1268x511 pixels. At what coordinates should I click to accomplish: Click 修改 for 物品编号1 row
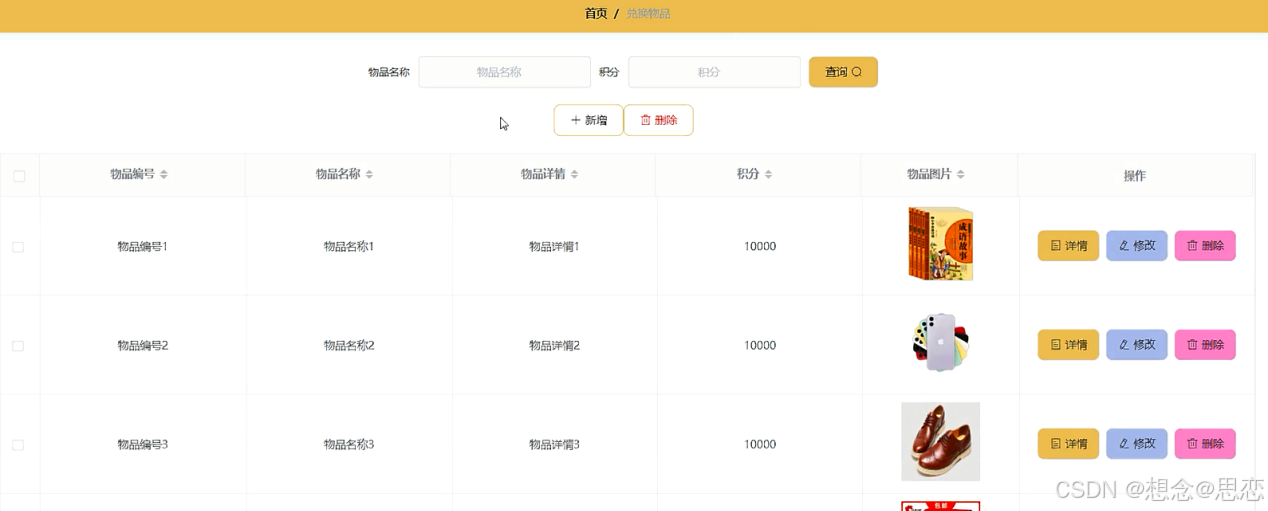point(1137,246)
